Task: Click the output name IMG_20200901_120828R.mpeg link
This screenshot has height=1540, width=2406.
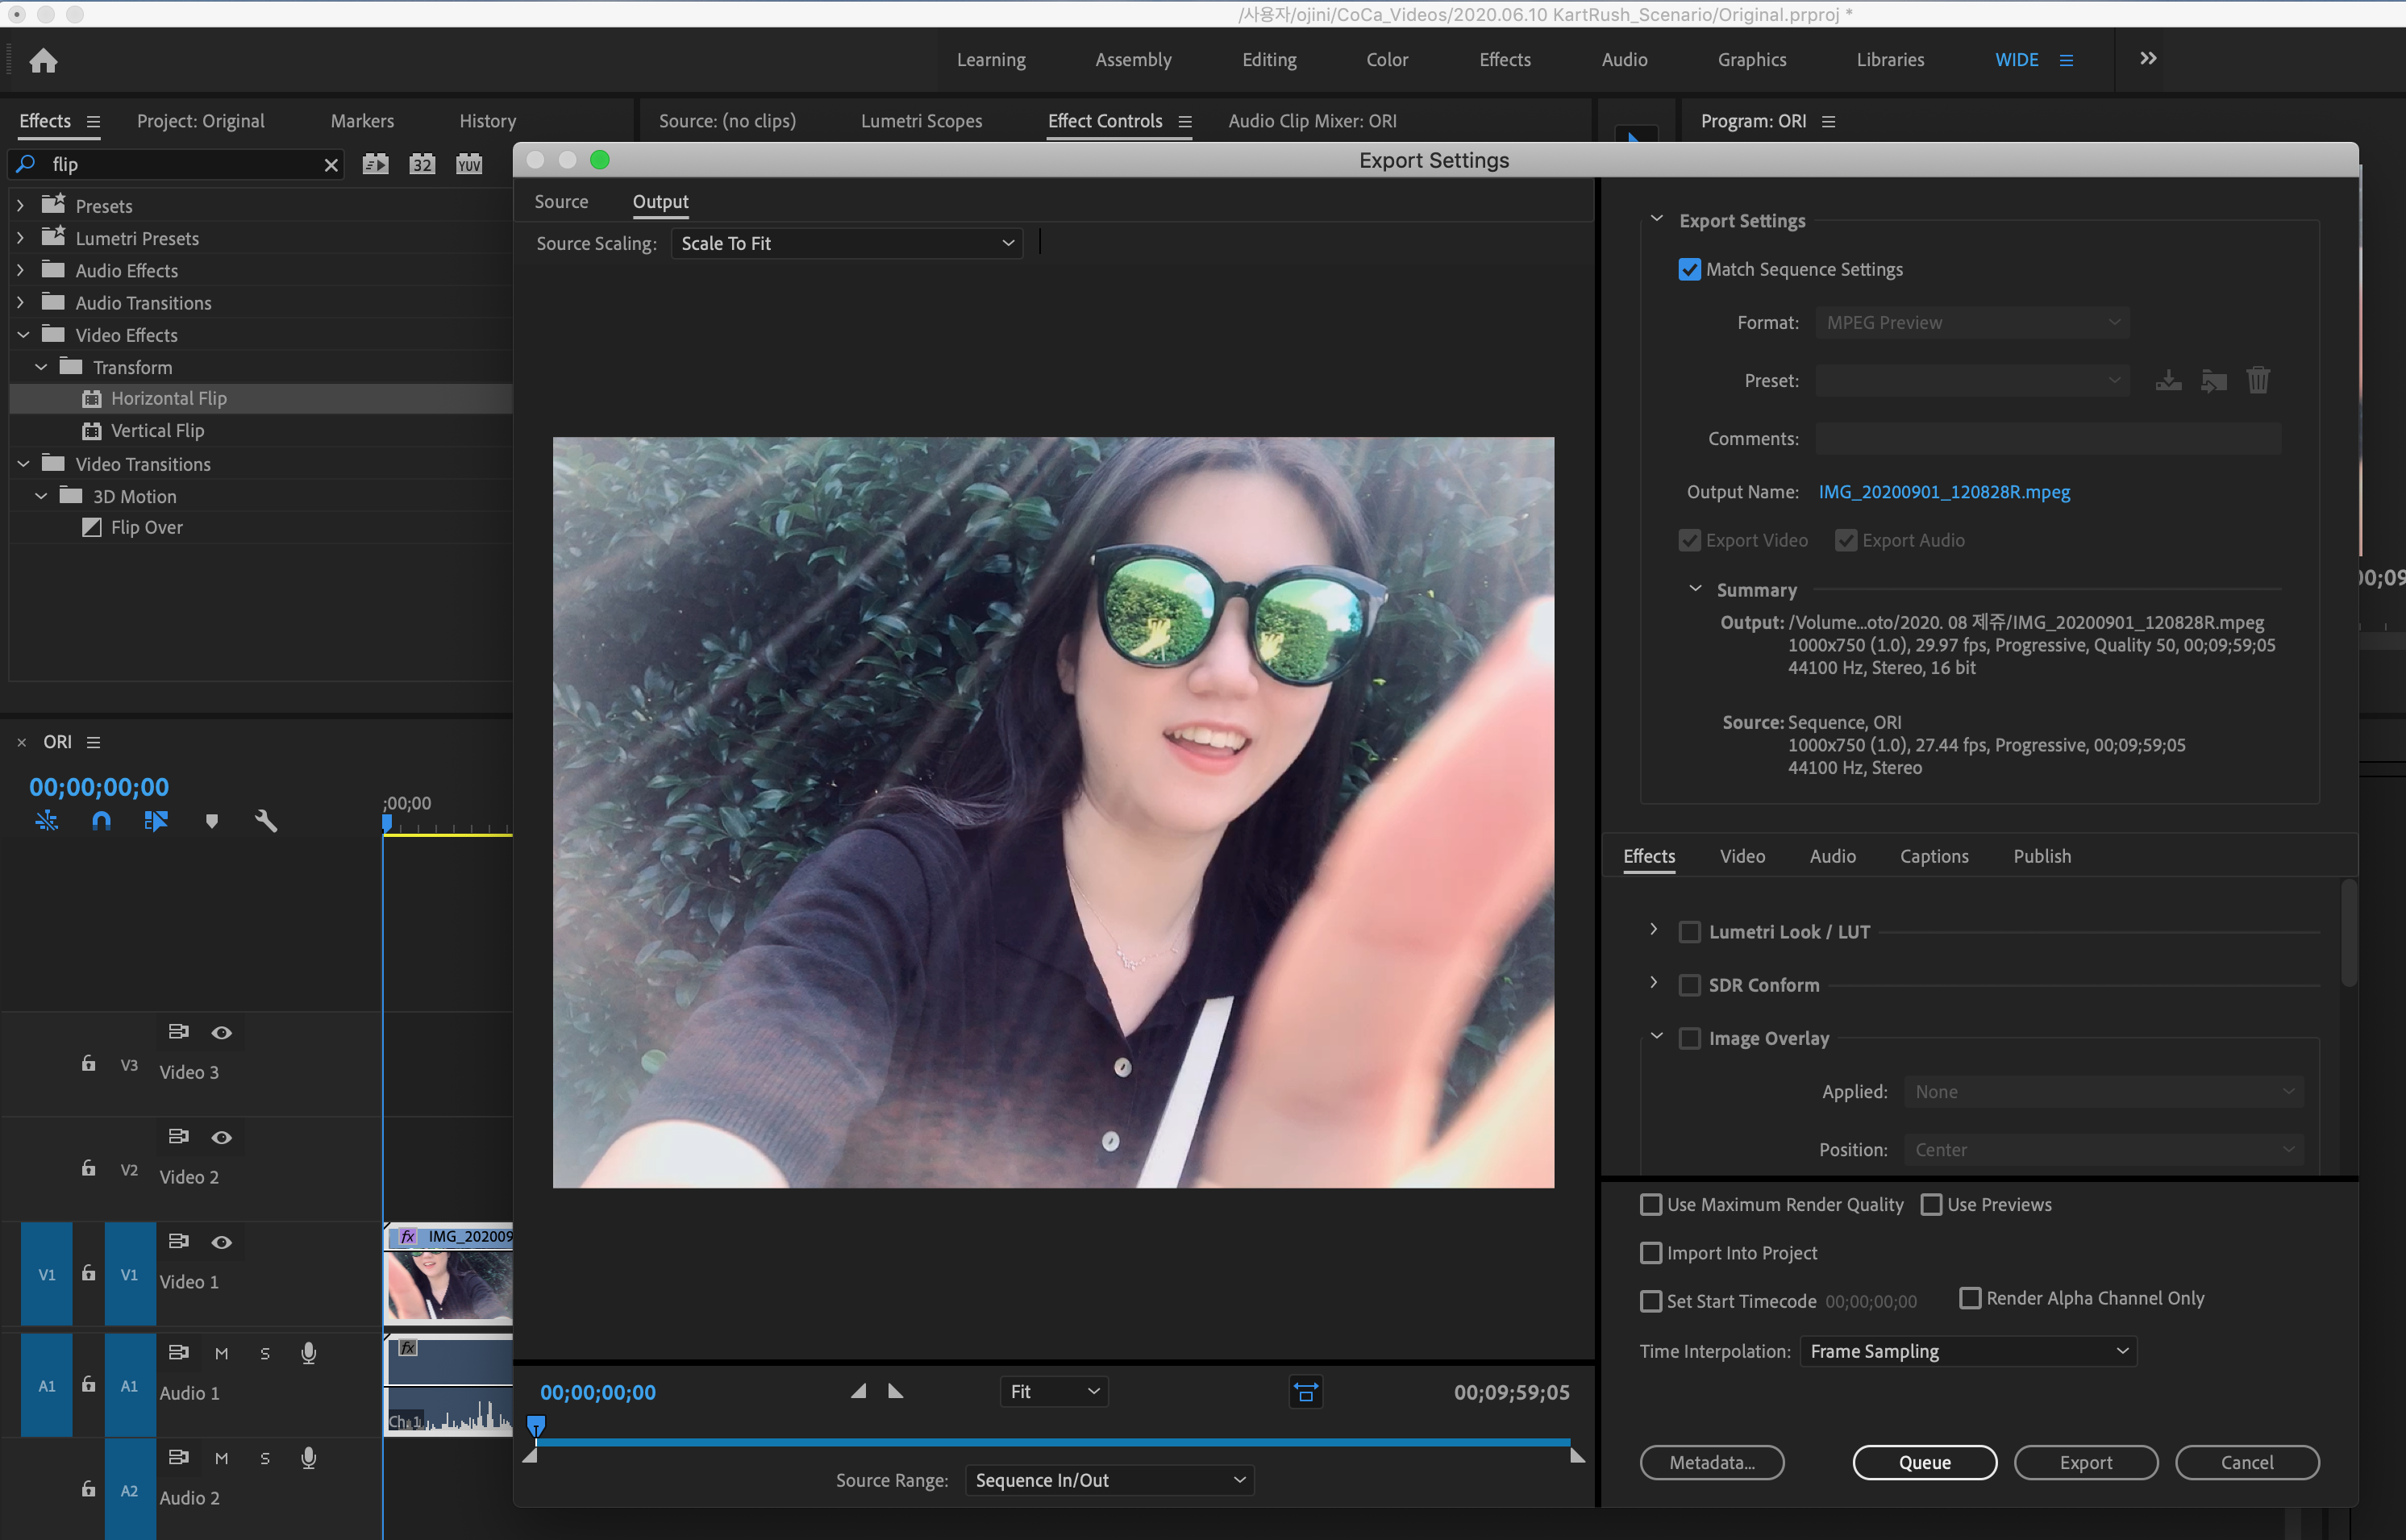Action: [1943, 492]
